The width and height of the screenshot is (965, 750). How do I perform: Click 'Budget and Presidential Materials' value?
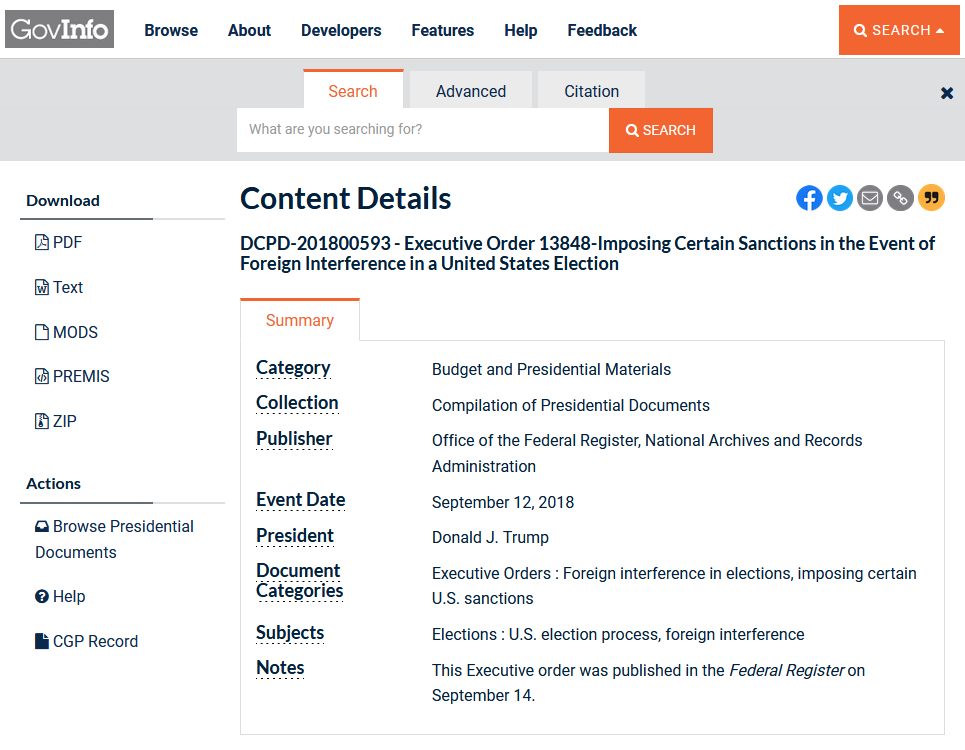[551, 369]
